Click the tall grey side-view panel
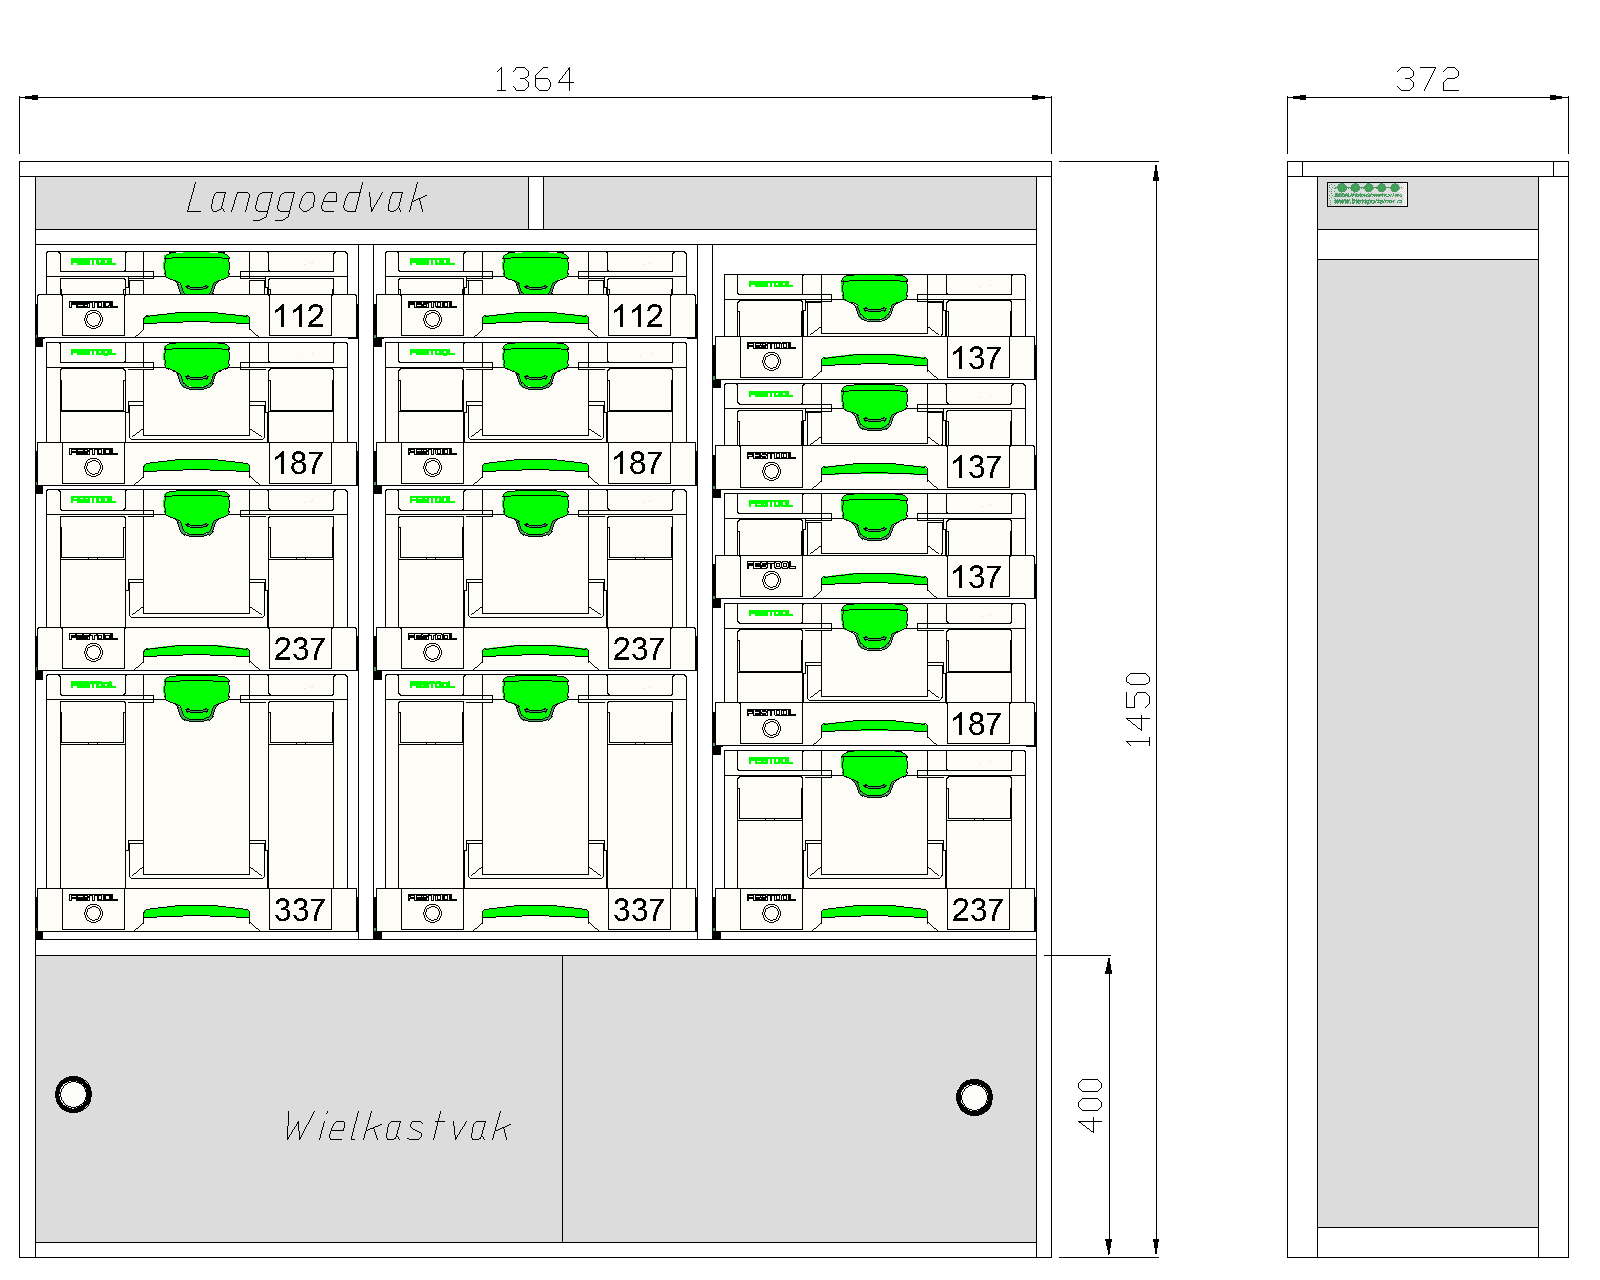Image resolution: width=1600 pixels, height=1280 pixels. click(1427, 743)
